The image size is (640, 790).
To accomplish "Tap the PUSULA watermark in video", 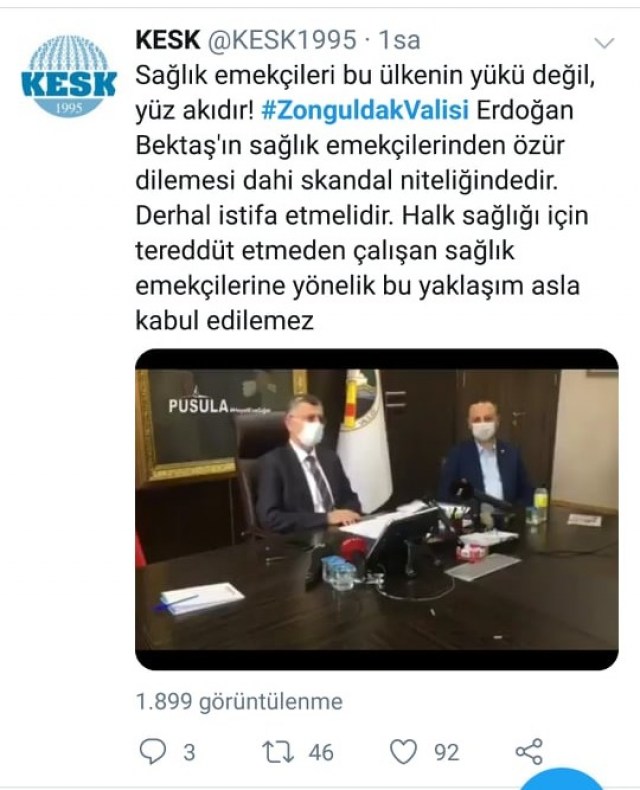I will click(x=199, y=406).
